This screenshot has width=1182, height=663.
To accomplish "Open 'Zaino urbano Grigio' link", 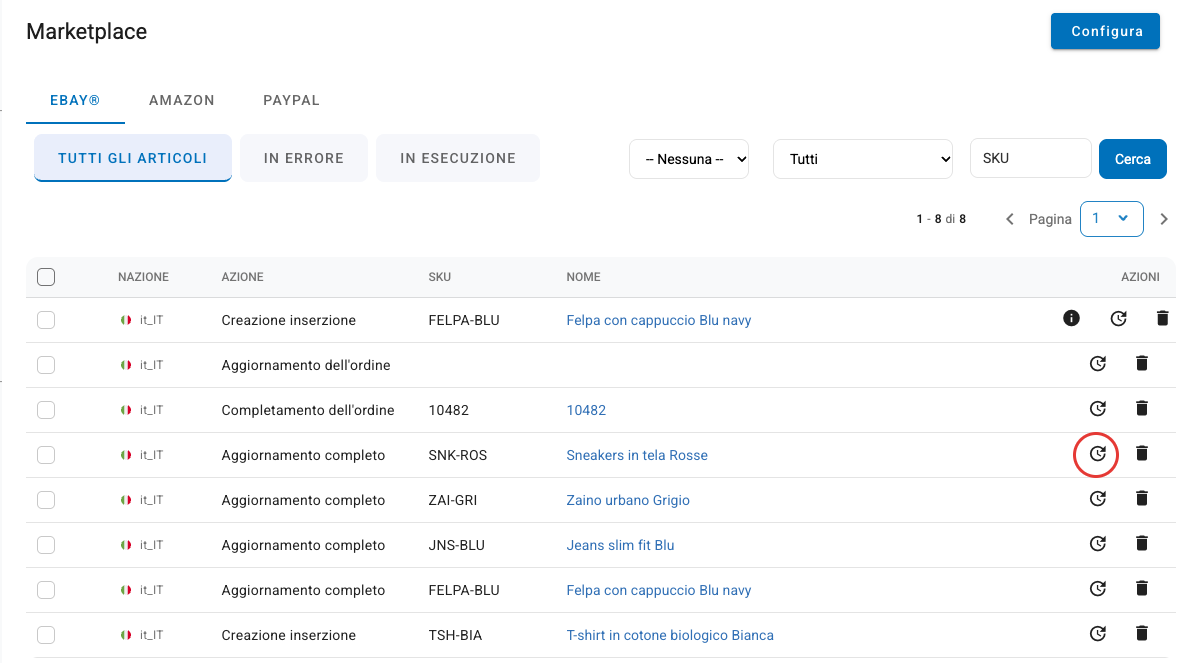I will tap(628, 500).
